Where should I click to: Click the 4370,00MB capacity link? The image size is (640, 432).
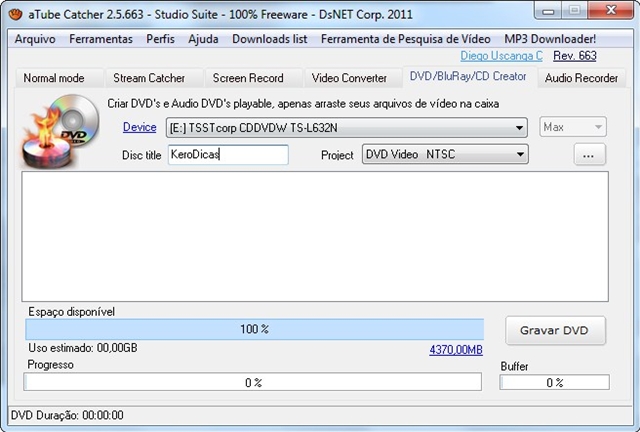(x=456, y=350)
